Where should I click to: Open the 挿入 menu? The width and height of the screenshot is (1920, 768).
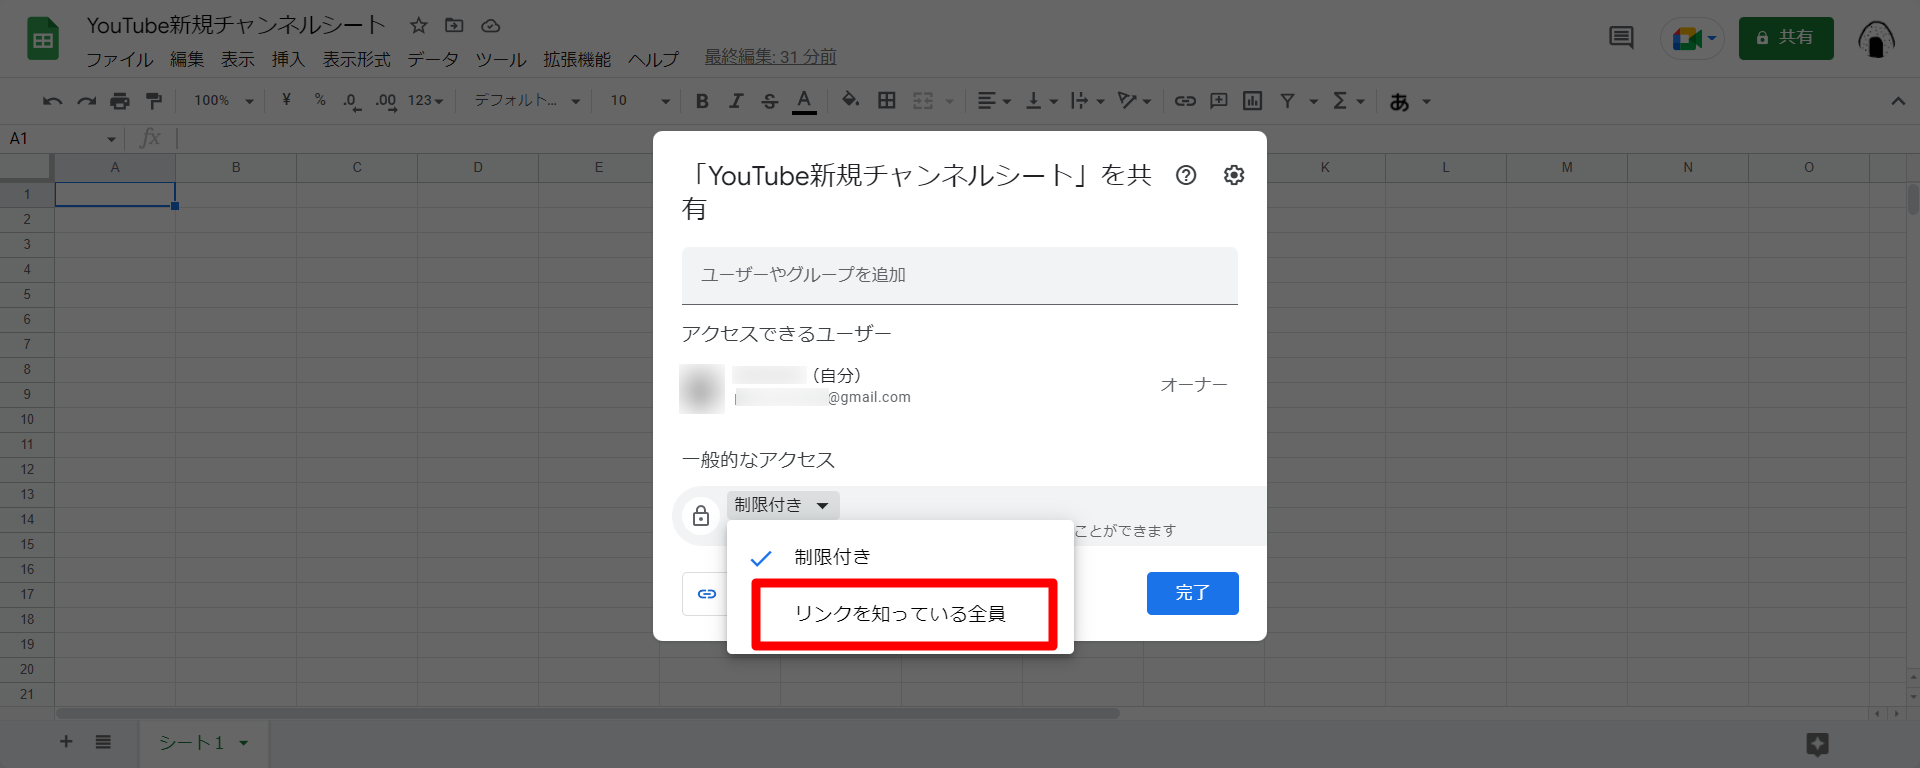[288, 59]
